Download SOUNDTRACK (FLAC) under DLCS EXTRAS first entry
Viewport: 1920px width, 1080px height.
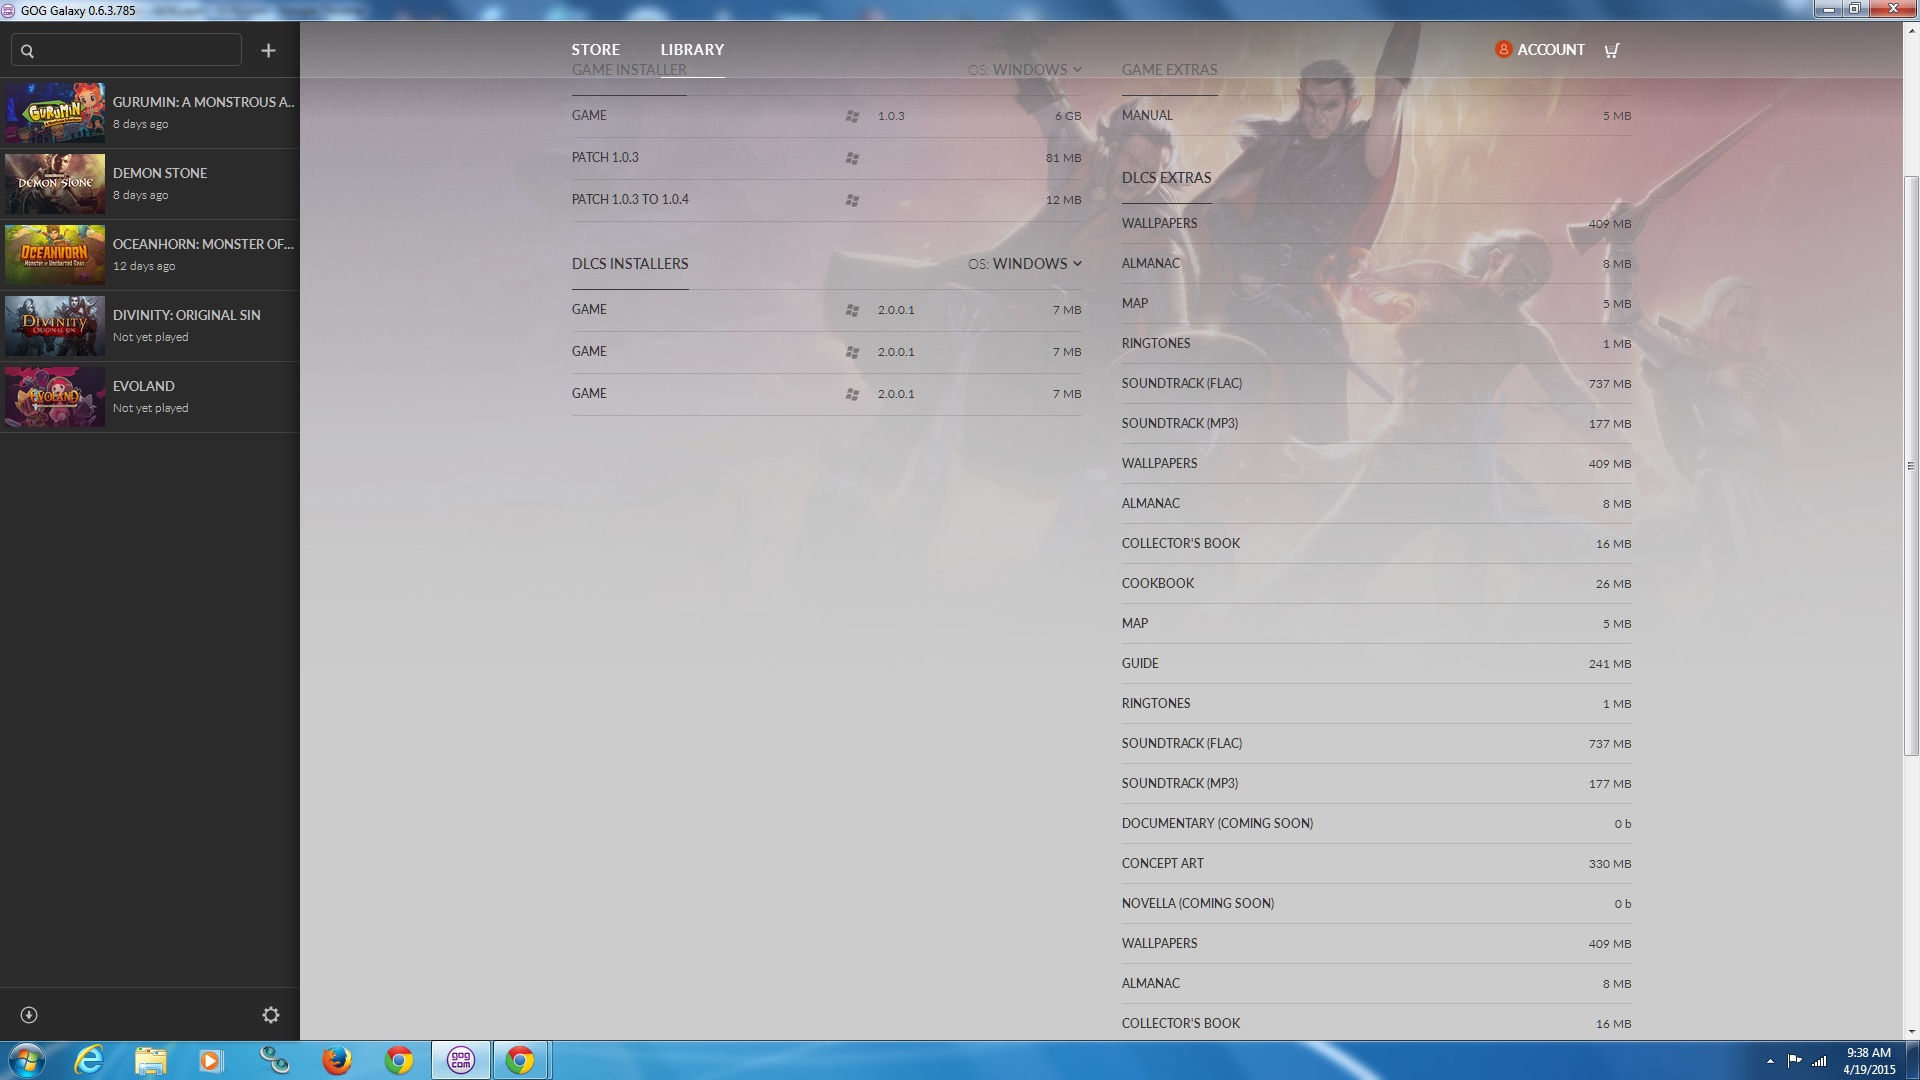[1376, 384]
